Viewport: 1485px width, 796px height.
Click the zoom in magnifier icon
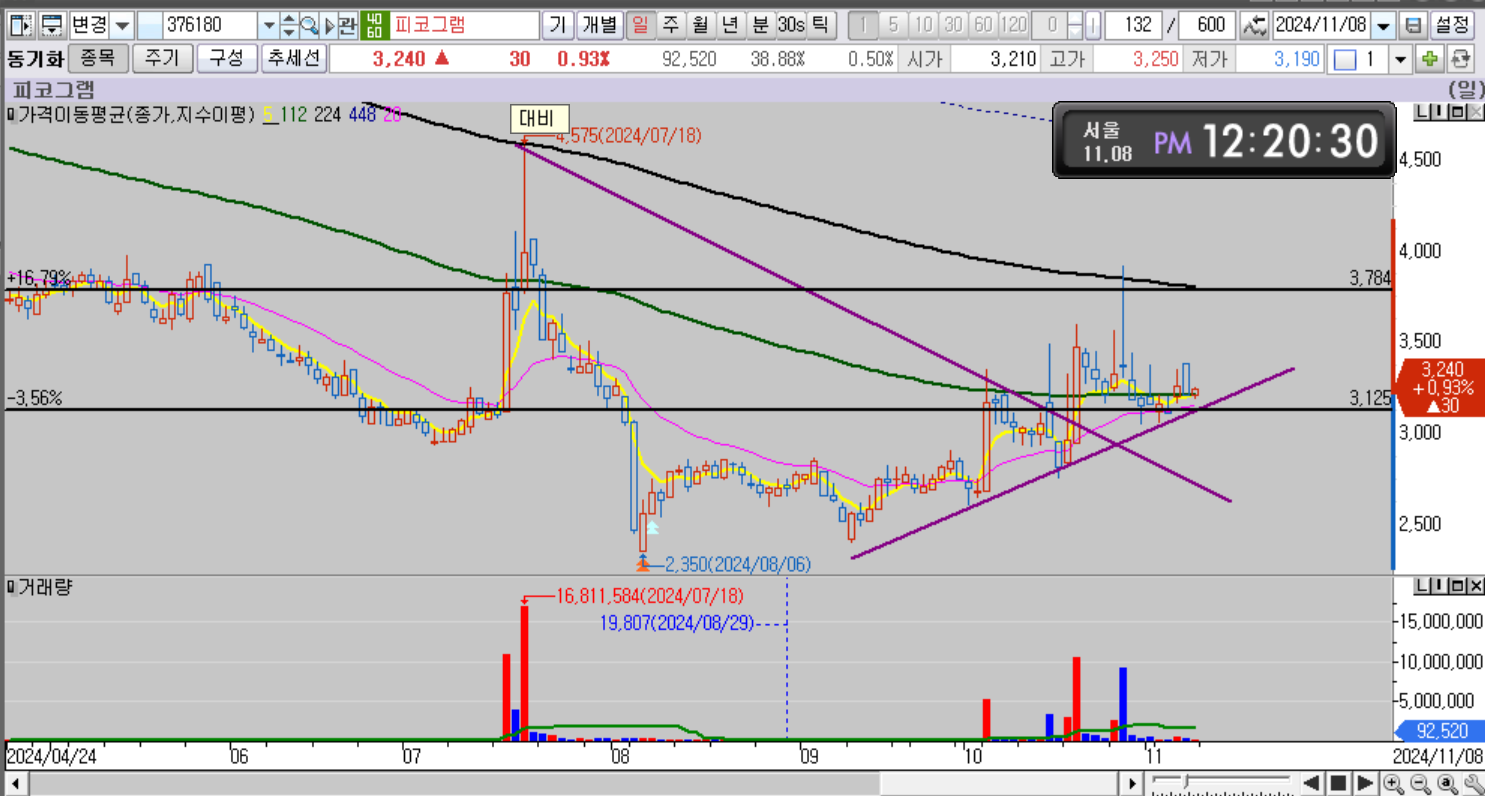click(1393, 782)
